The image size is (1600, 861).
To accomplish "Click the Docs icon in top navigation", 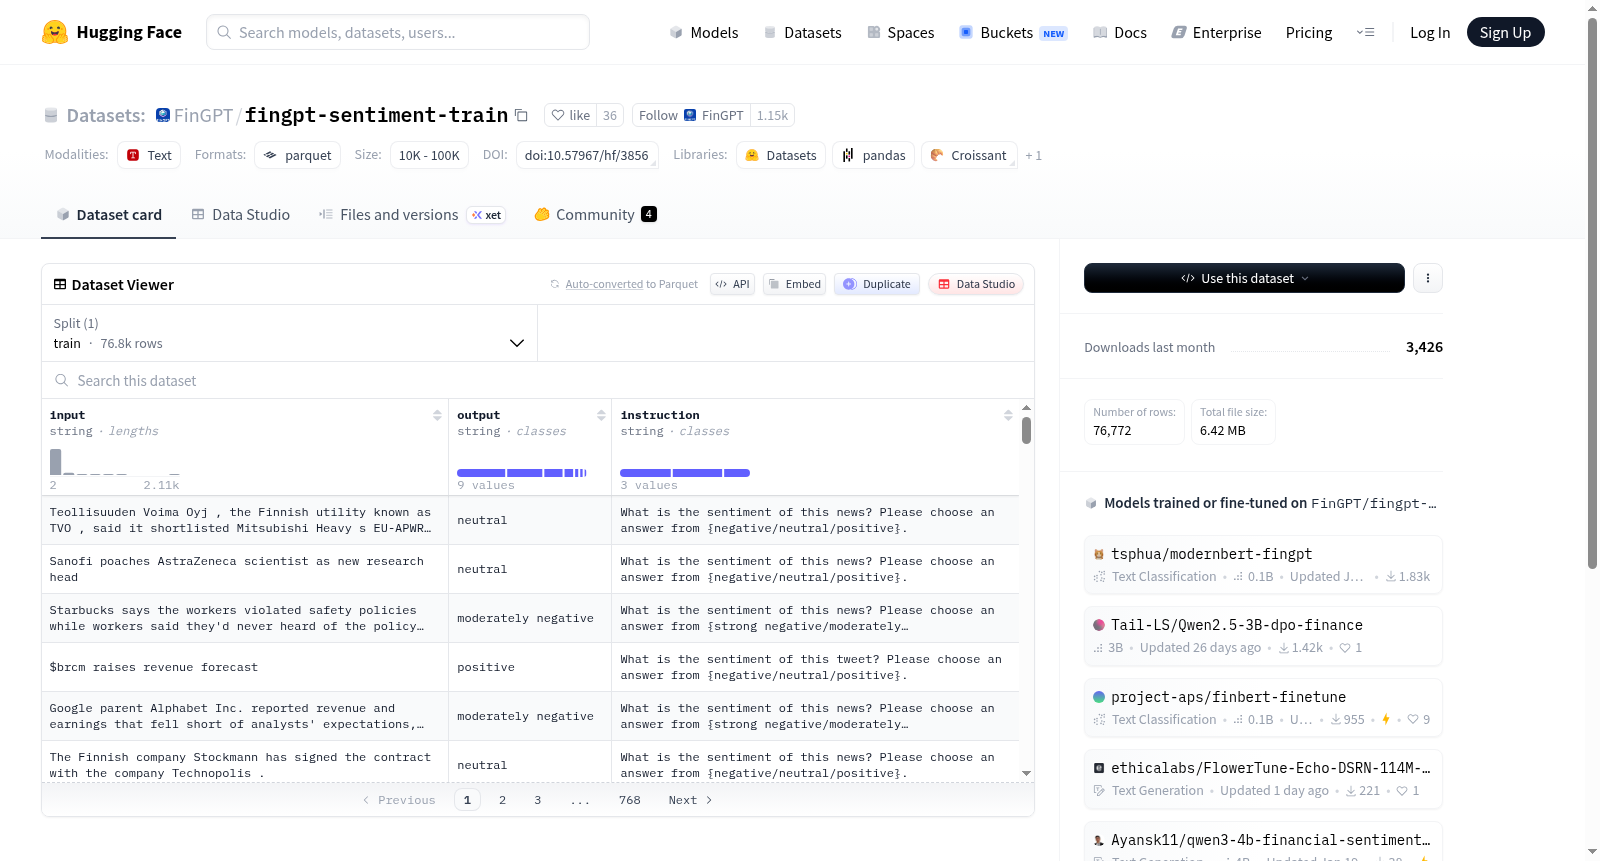I will click(x=1100, y=33).
